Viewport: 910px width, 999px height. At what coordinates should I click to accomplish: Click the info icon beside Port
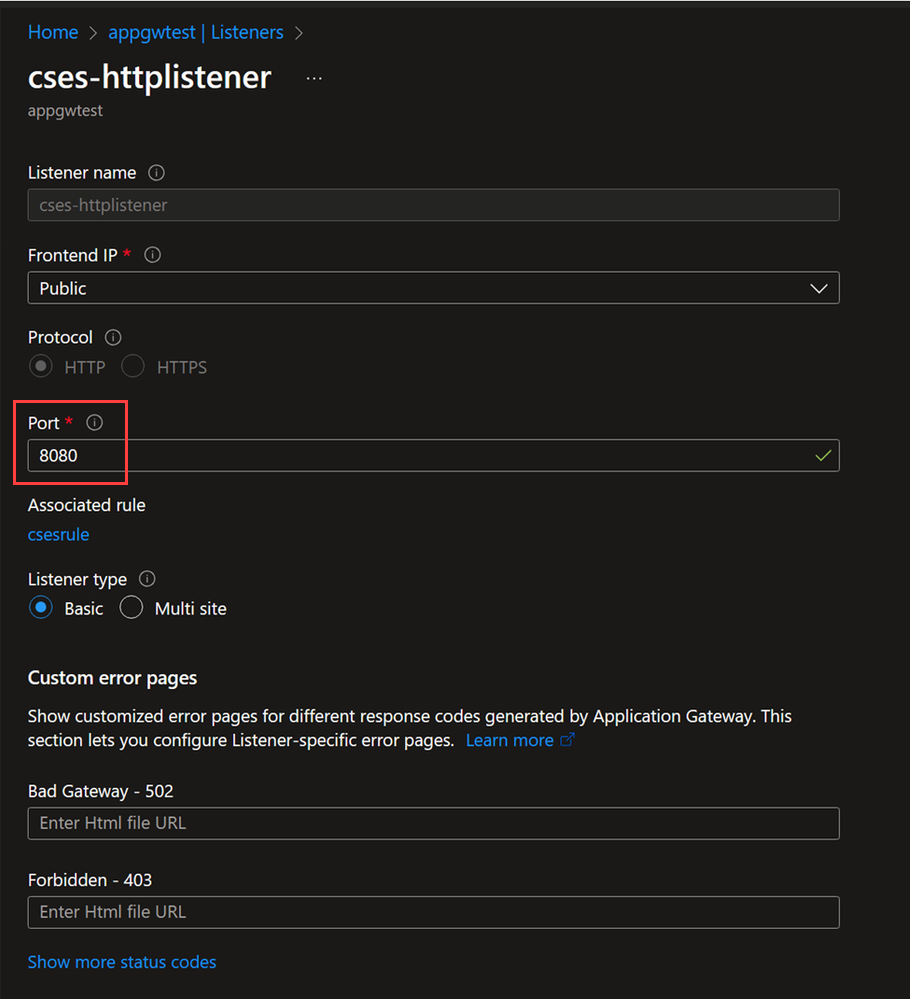point(95,422)
